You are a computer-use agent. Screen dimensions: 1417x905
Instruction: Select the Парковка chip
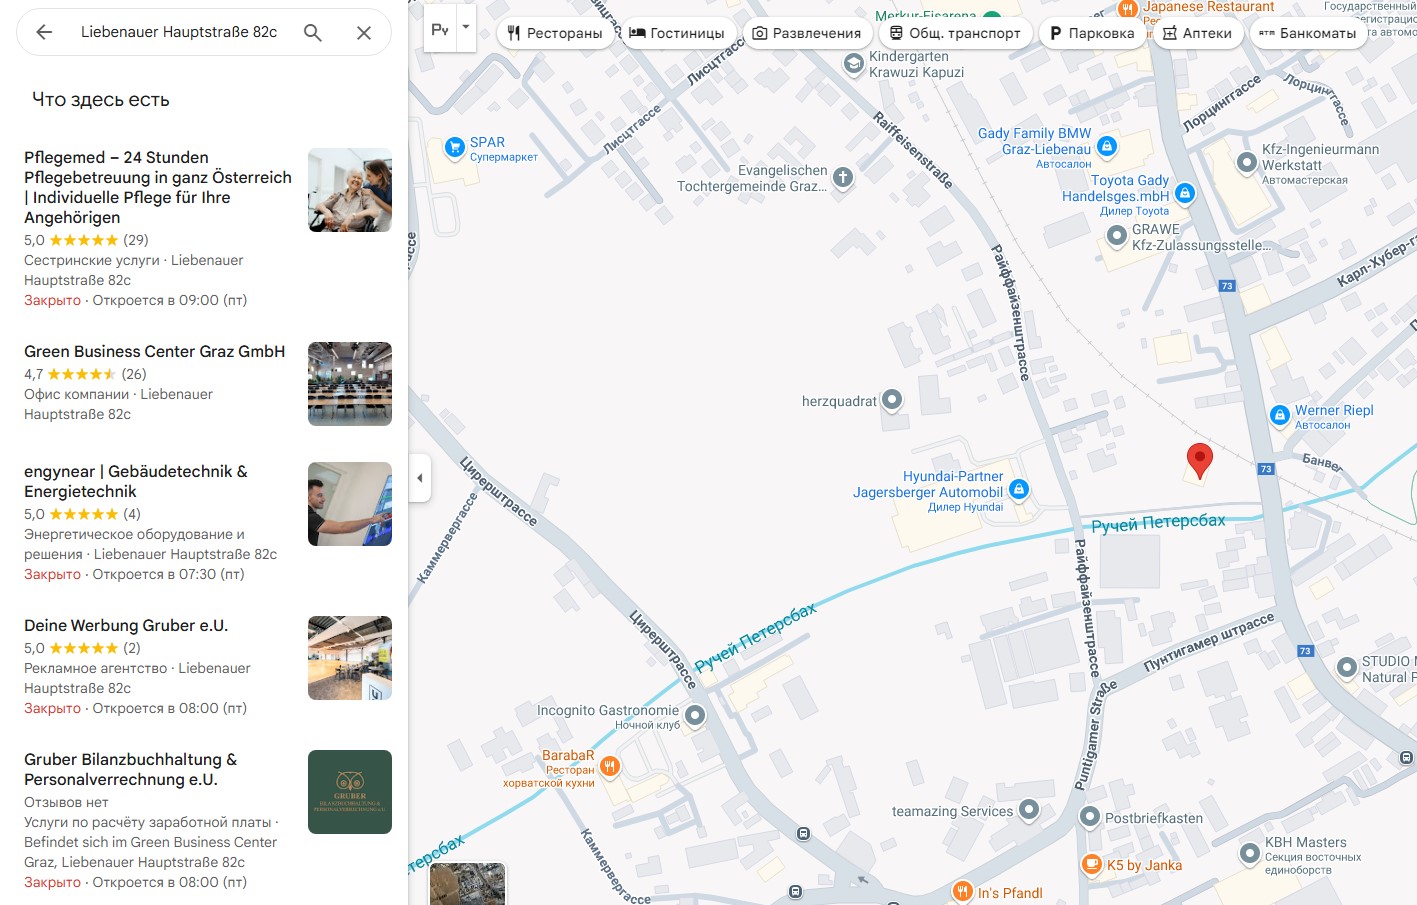pyautogui.click(x=1091, y=33)
